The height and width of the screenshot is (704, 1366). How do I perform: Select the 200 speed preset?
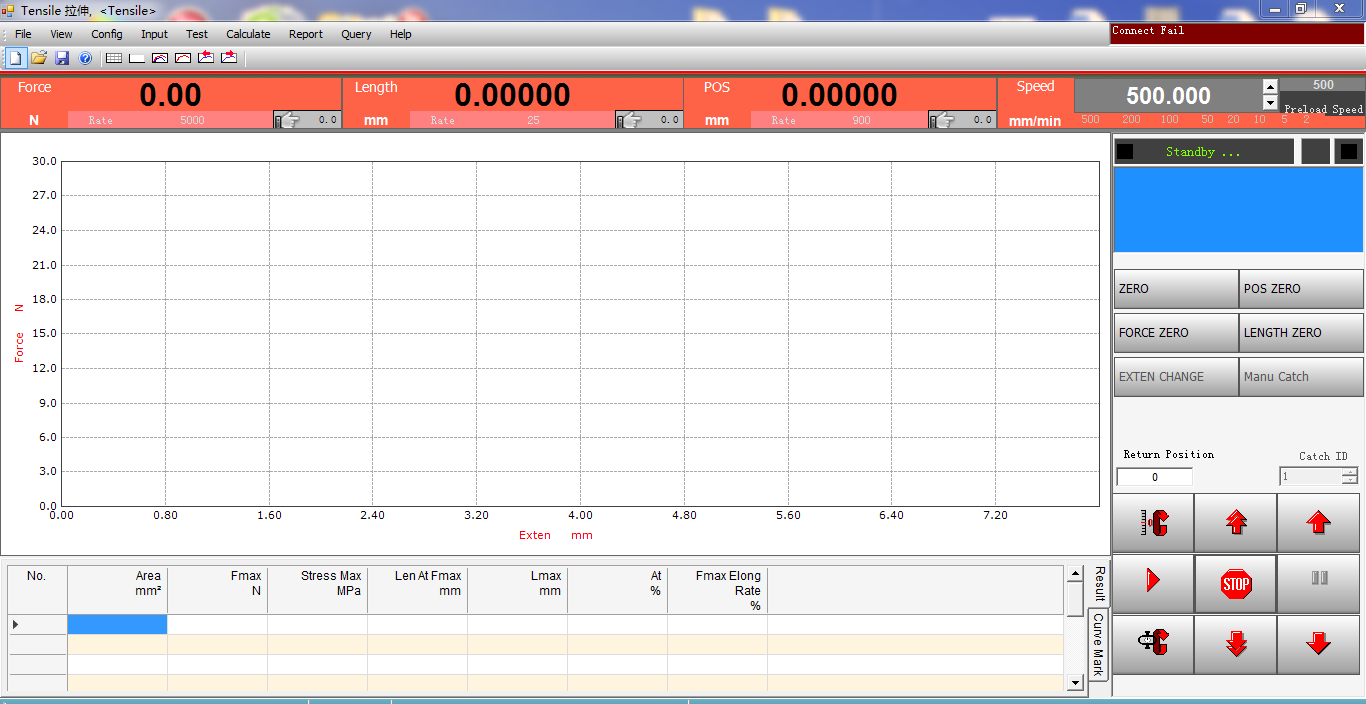click(x=1131, y=120)
